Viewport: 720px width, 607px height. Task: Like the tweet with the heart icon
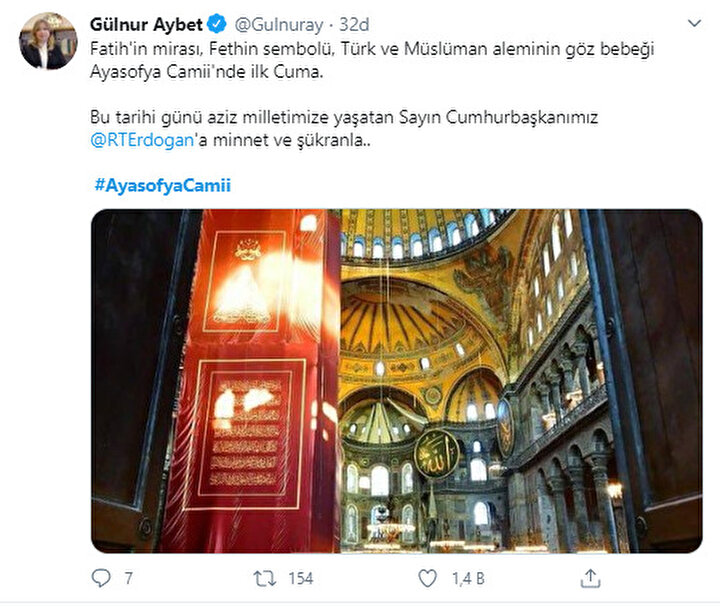point(428,578)
